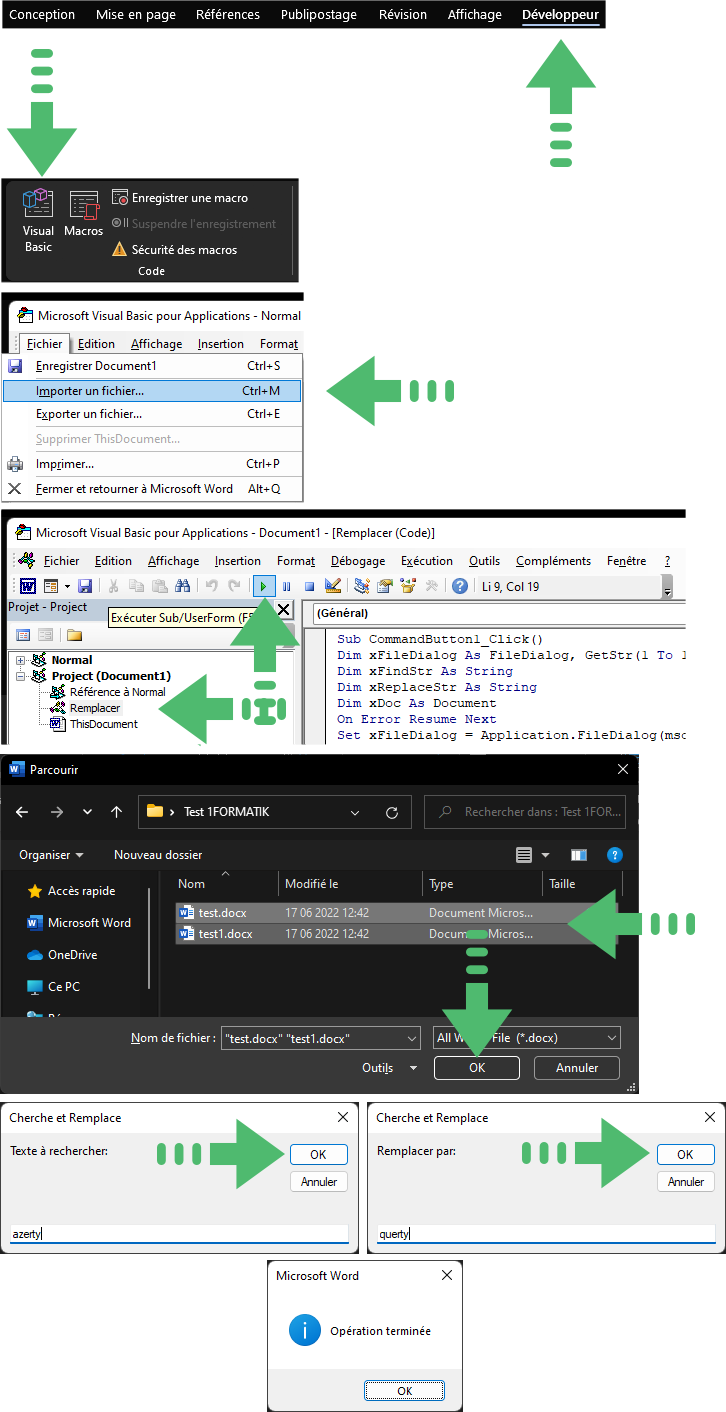Click View Code icon in Project panel

[24, 635]
